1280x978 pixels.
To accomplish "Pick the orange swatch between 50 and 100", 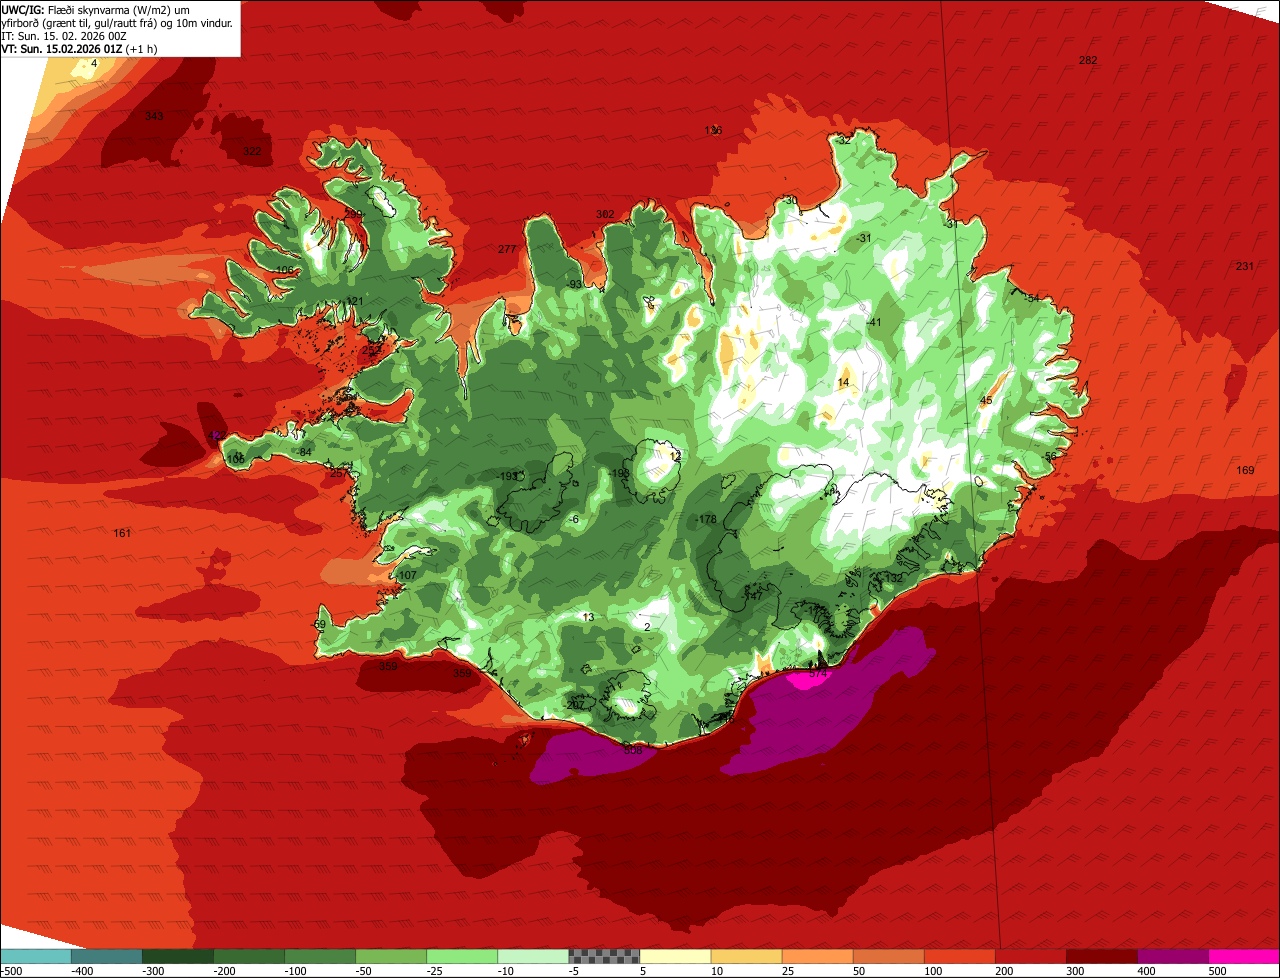I will pos(887,956).
